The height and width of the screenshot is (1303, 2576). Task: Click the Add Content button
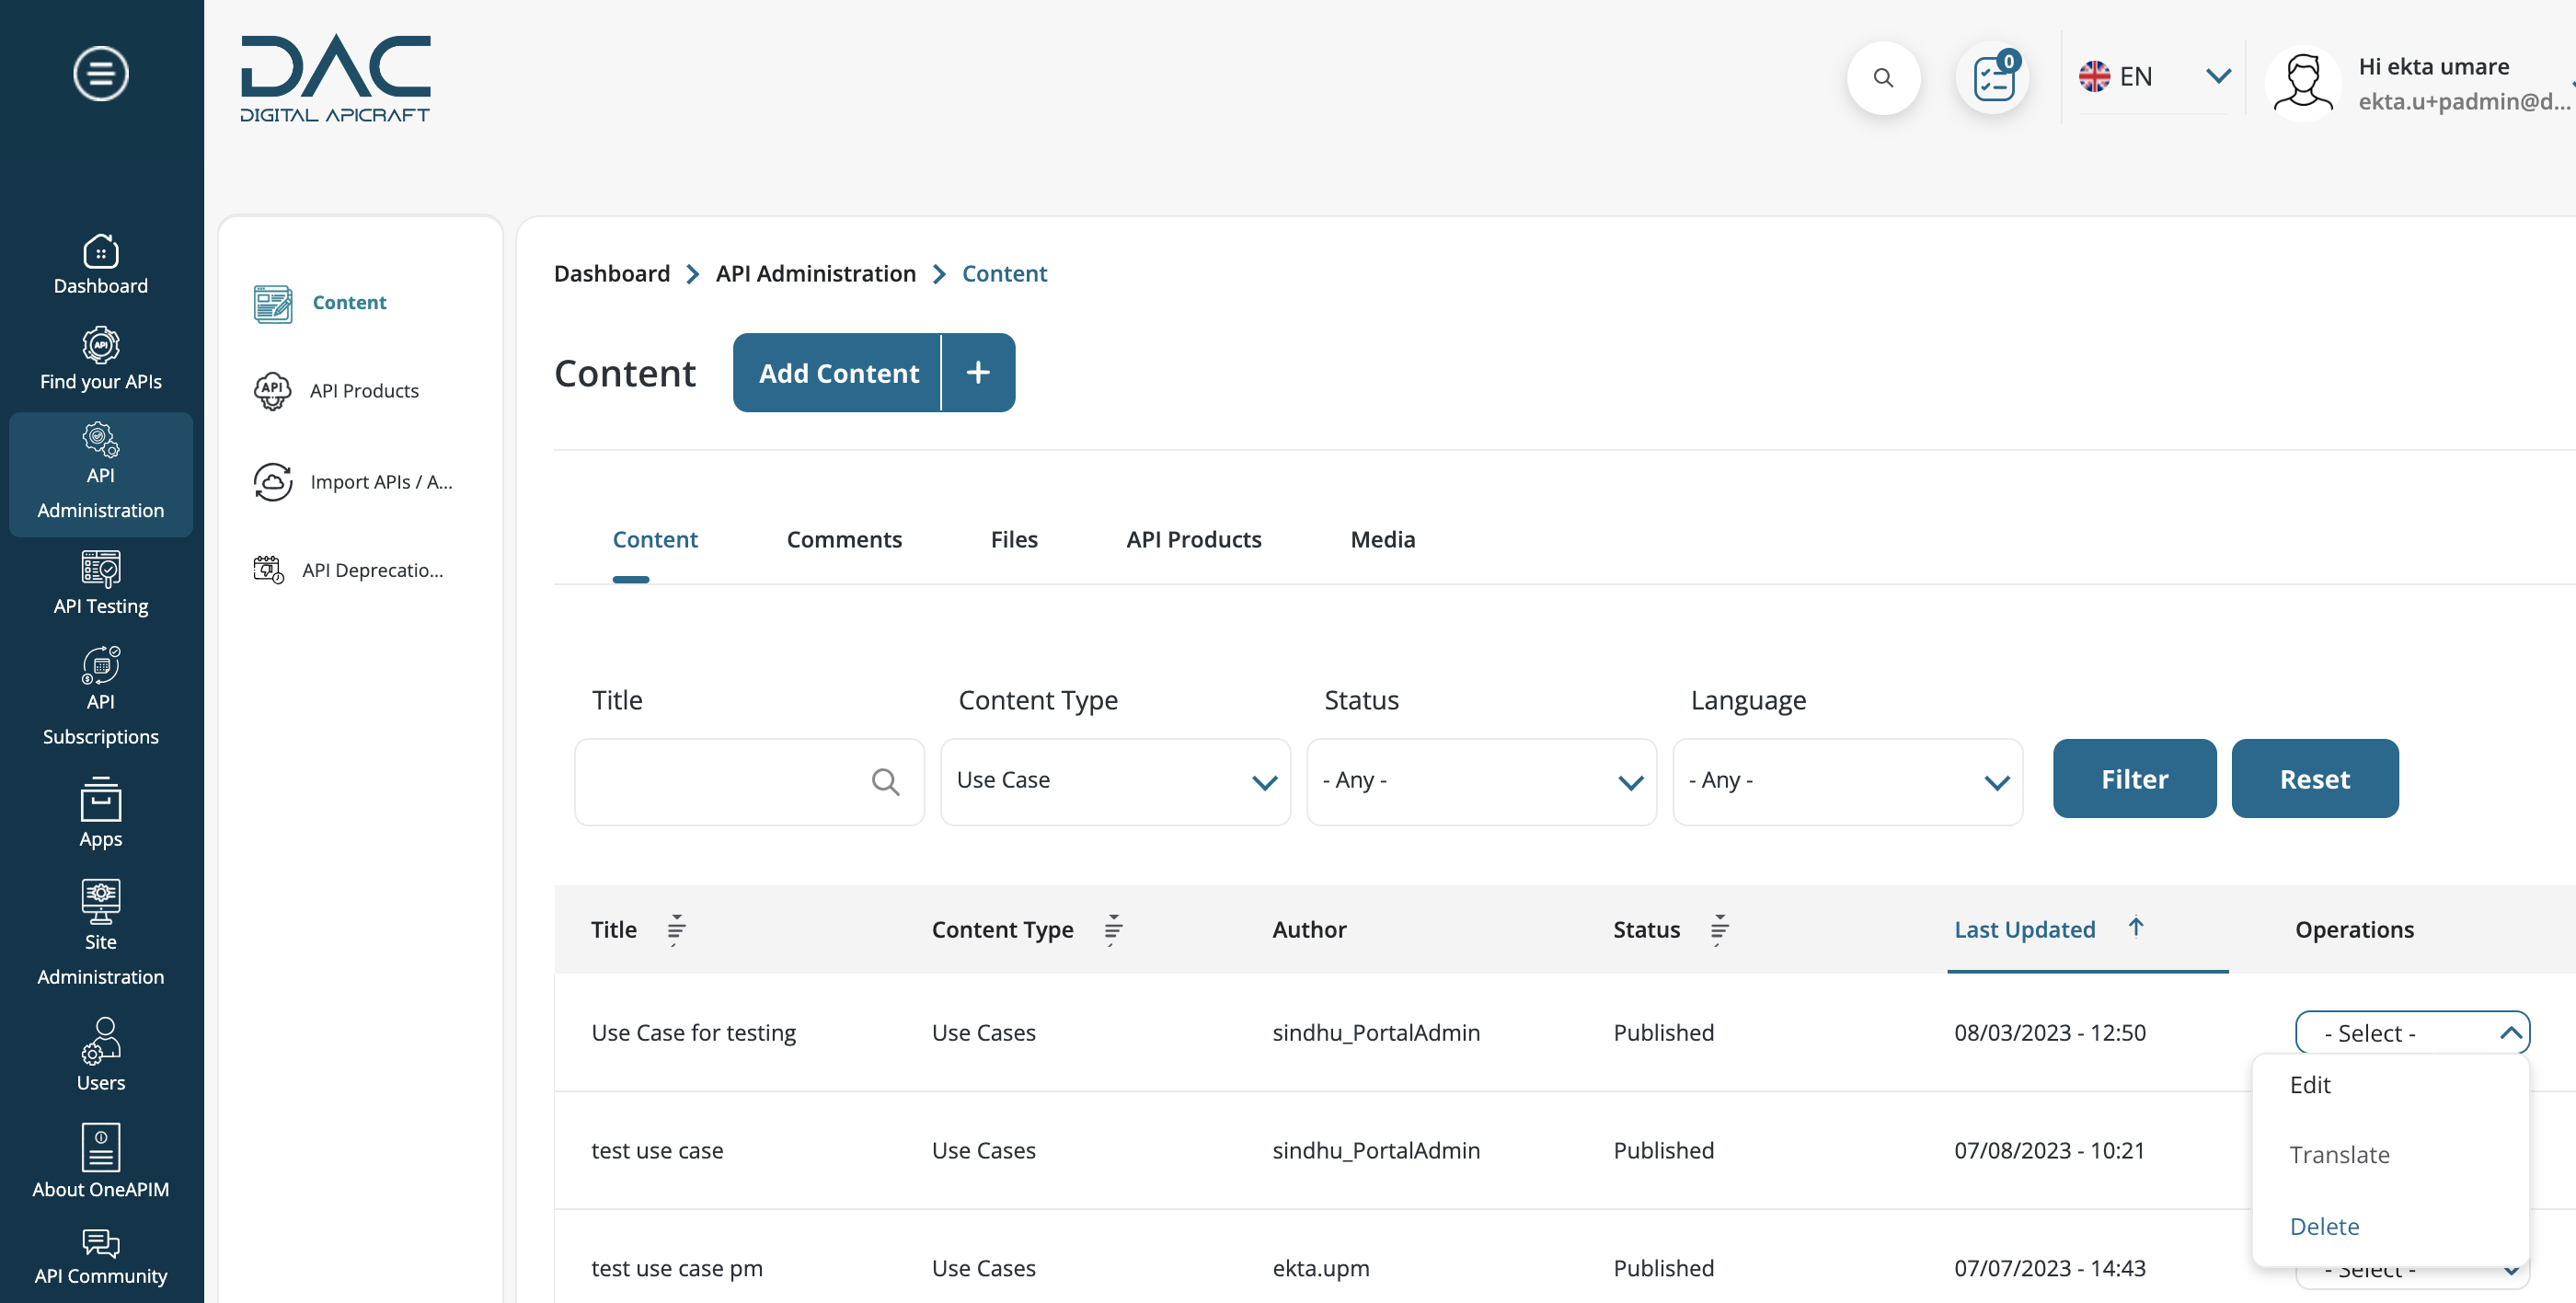click(x=839, y=371)
